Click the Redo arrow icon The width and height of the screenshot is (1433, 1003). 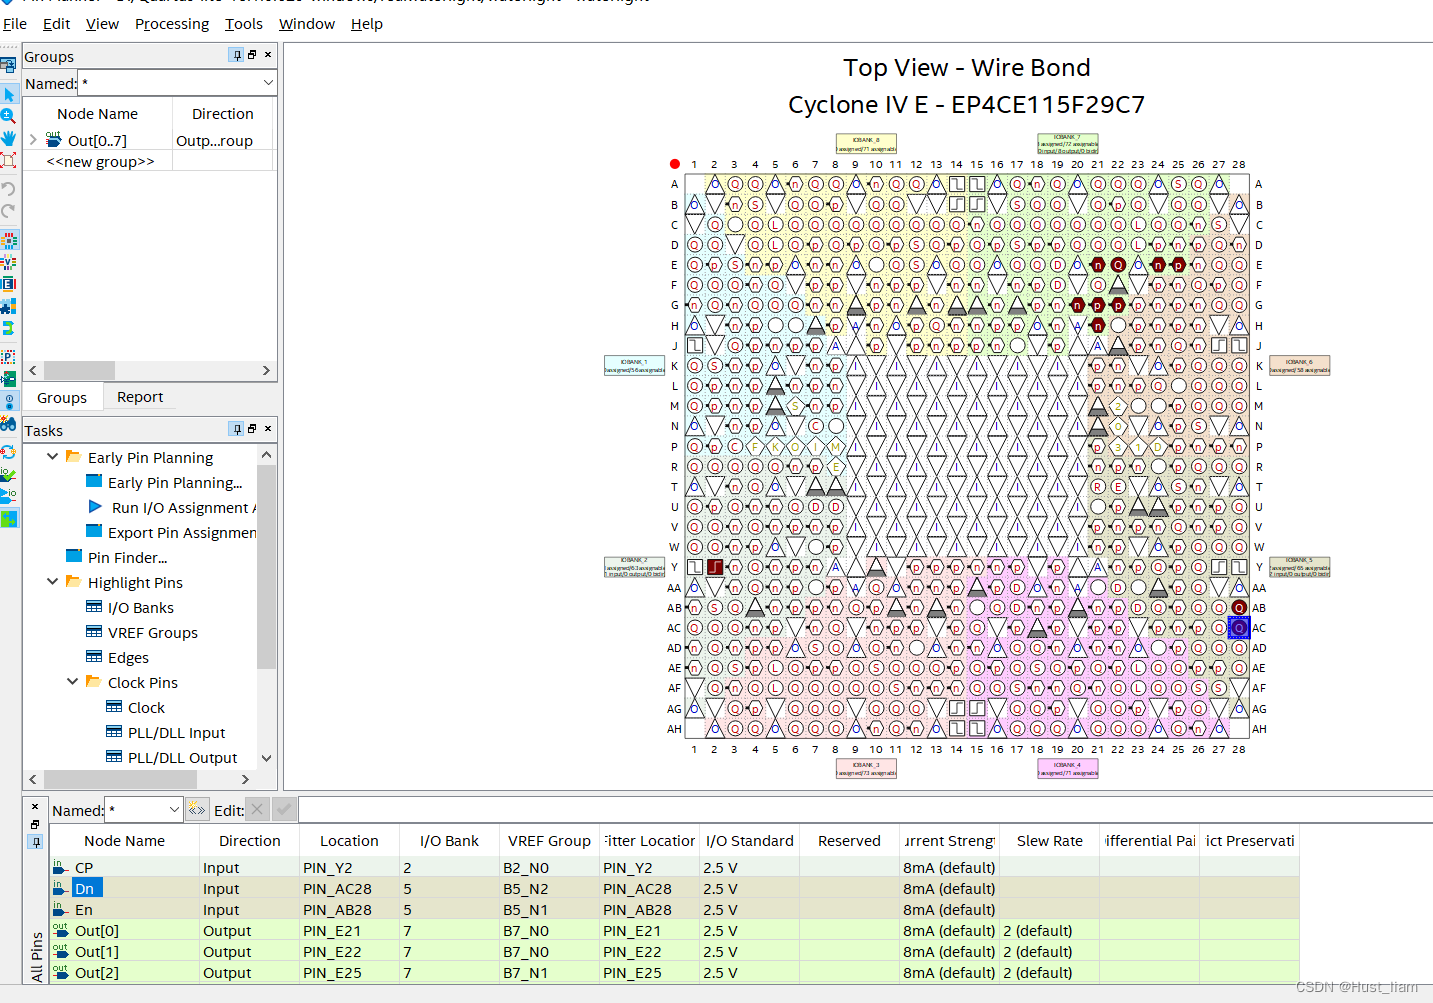9,210
